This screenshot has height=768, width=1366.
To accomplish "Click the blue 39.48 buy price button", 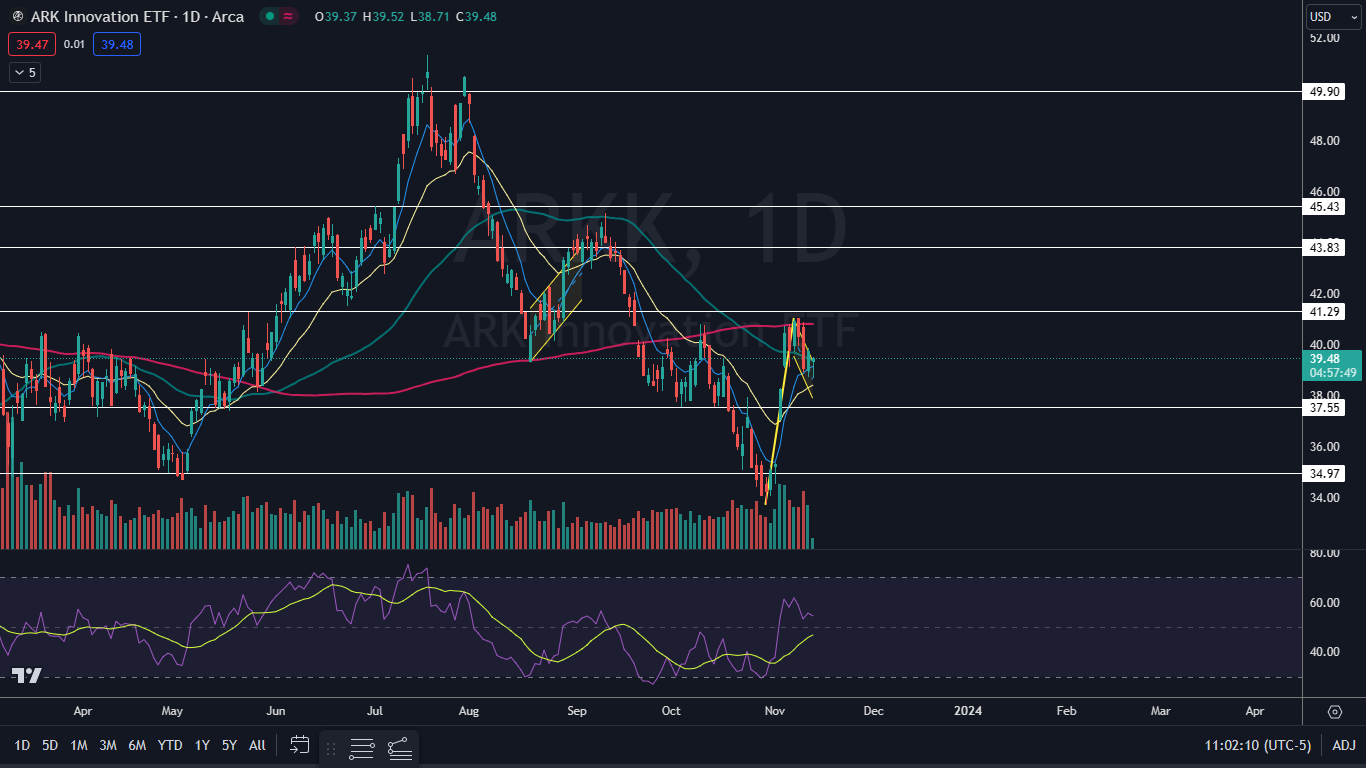I will (117, 44).
